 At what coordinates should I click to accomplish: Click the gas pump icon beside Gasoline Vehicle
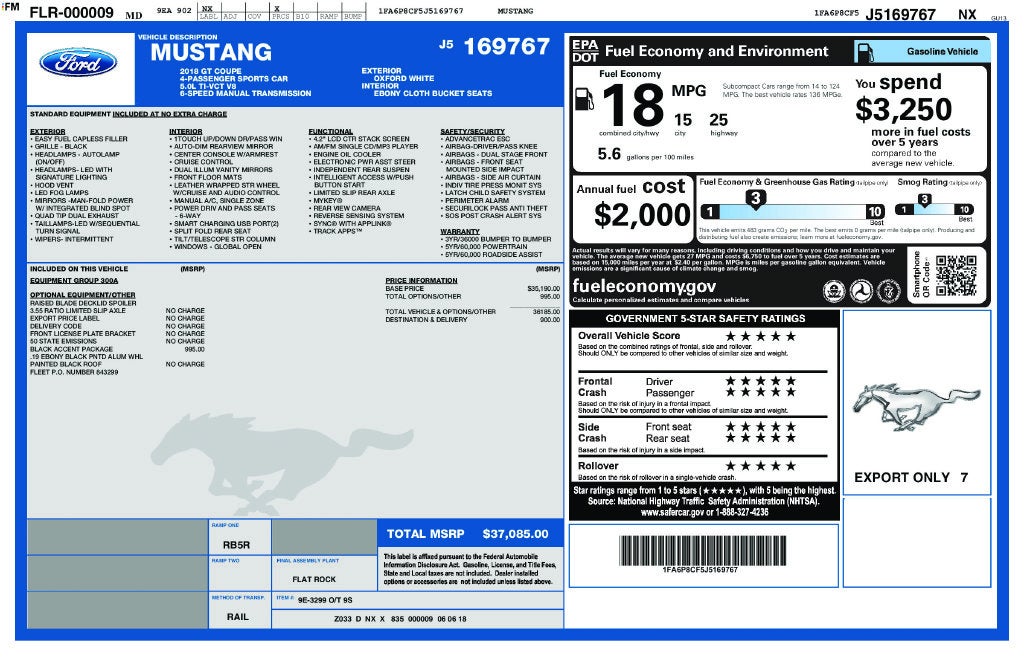865,52
